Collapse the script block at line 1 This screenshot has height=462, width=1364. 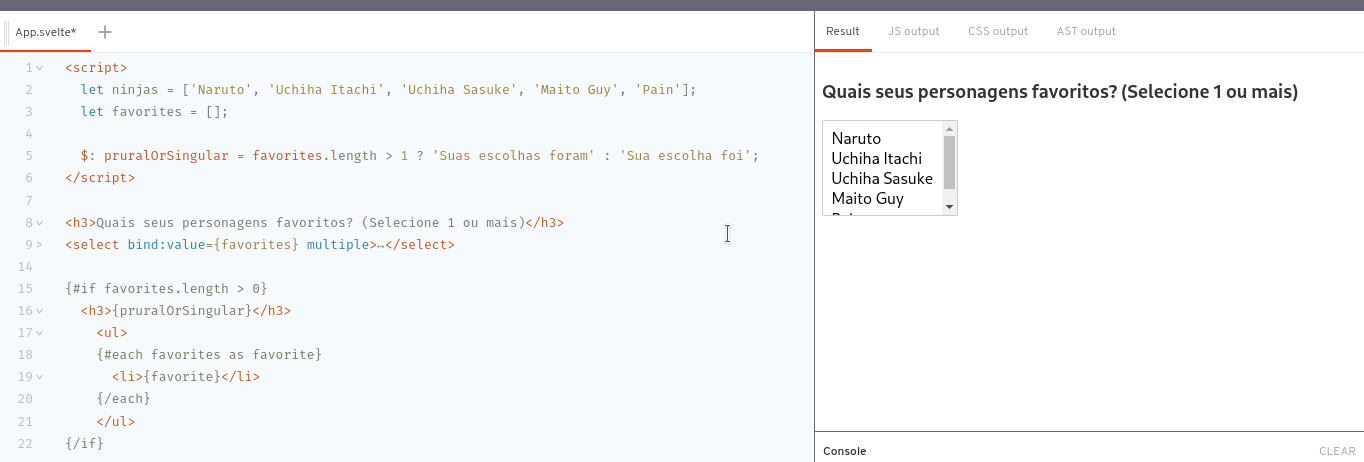pyautogui.click(x=40, y=68)
